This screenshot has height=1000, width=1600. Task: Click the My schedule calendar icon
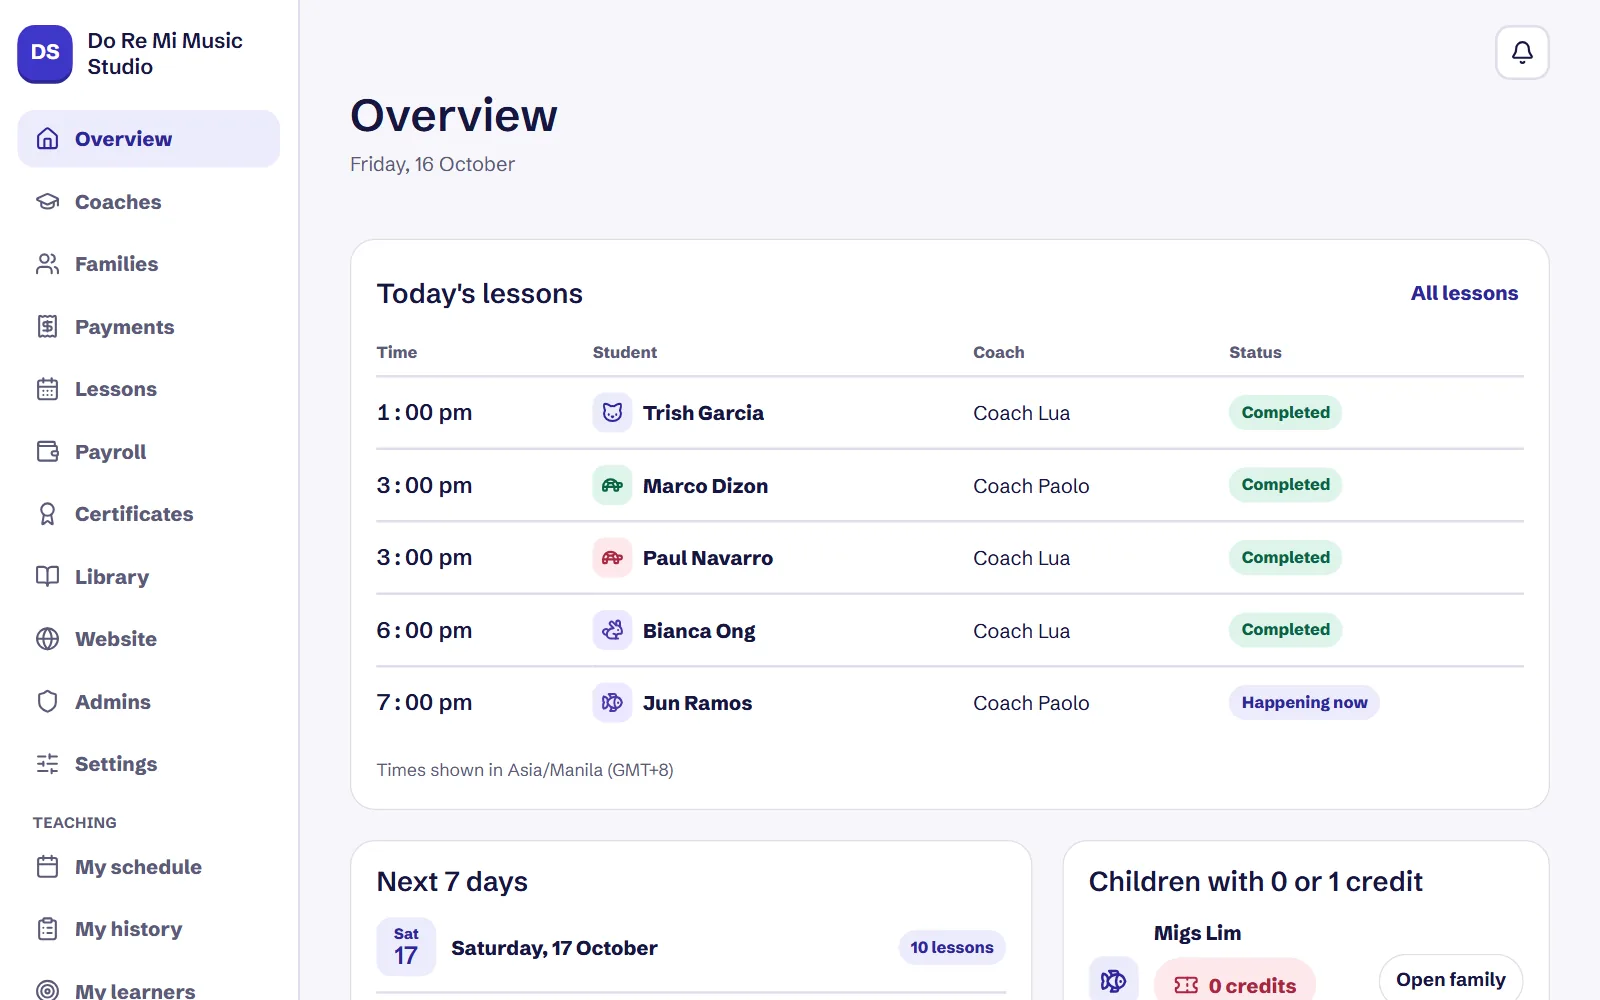pyautogui.click(x=47, y=867)
